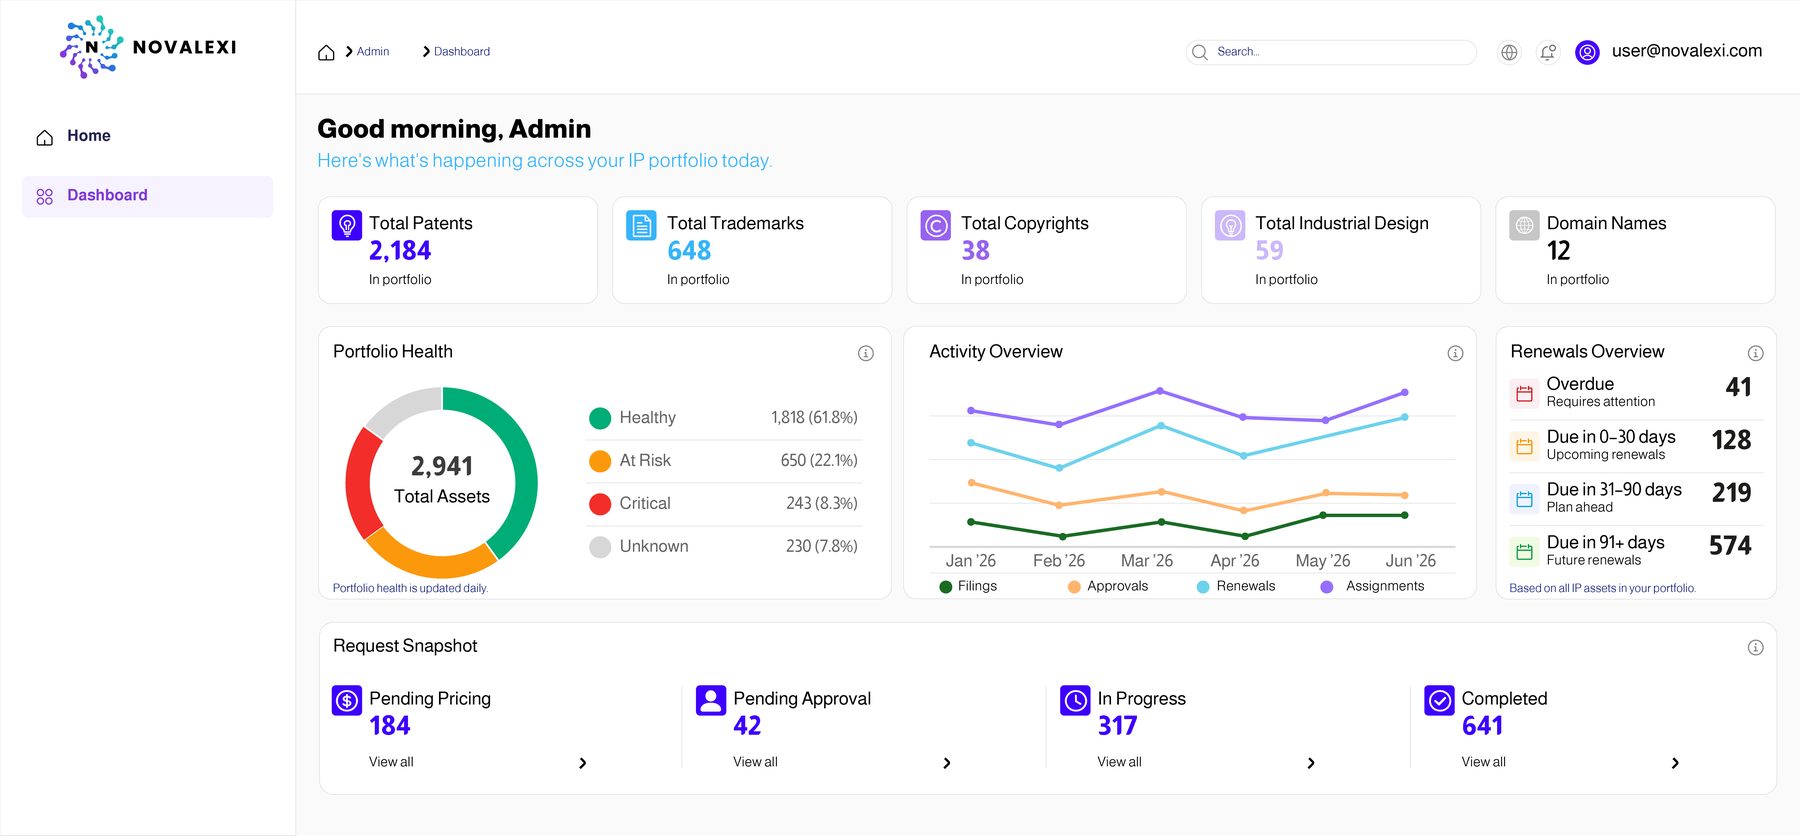The width and height of the screenshot is (1800, 836).
Task: Click the Total Patents lightbulb icon
Action: click(x=347, y=225)
